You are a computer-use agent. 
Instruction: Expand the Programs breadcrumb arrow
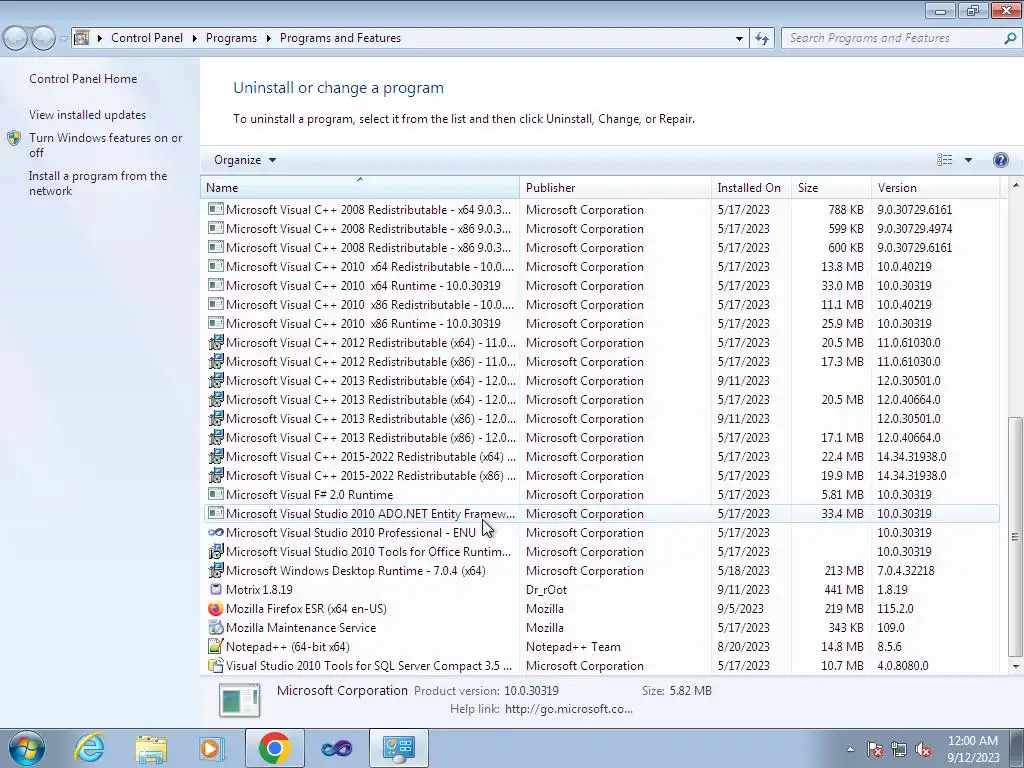(x=268, y=39)
